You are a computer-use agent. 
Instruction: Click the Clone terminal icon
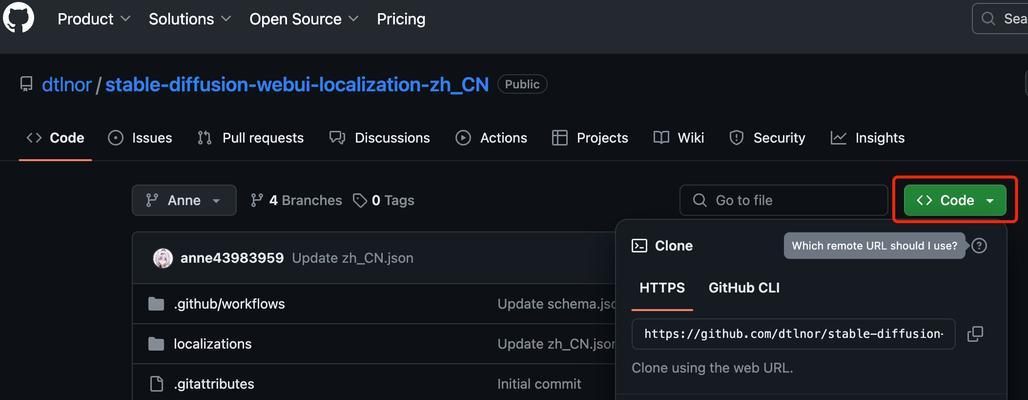[639, 246]
